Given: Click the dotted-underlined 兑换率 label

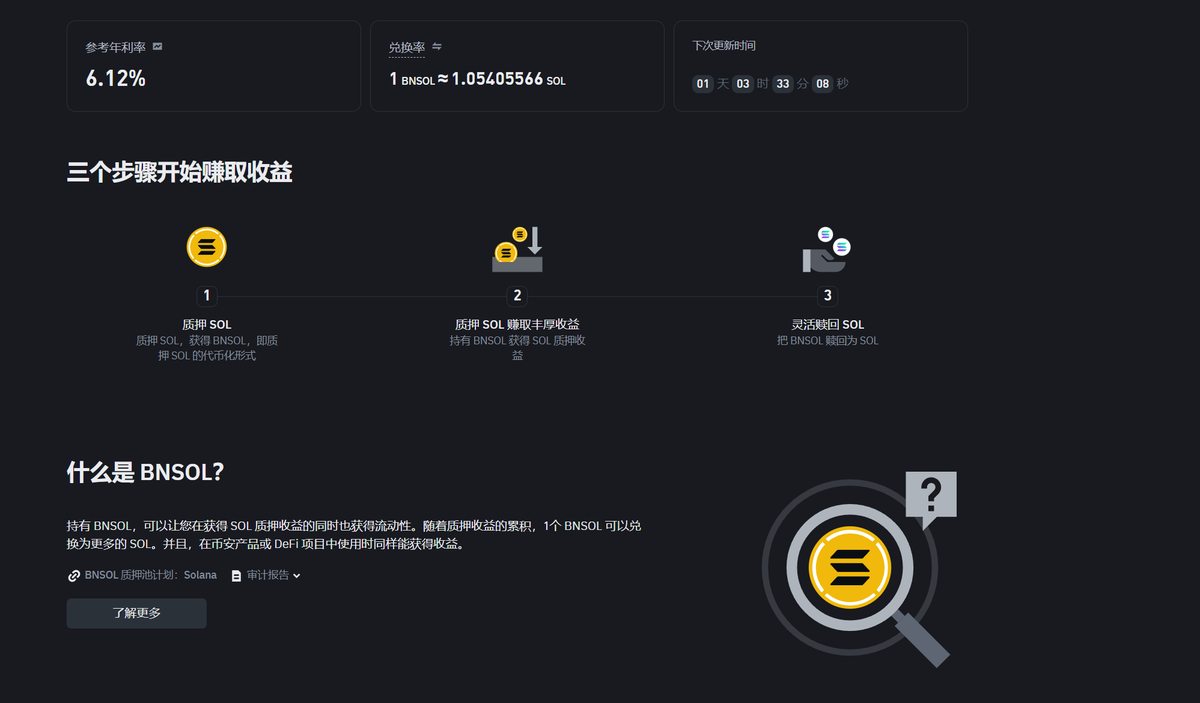Looking at the screenshot, I should 407,48.
